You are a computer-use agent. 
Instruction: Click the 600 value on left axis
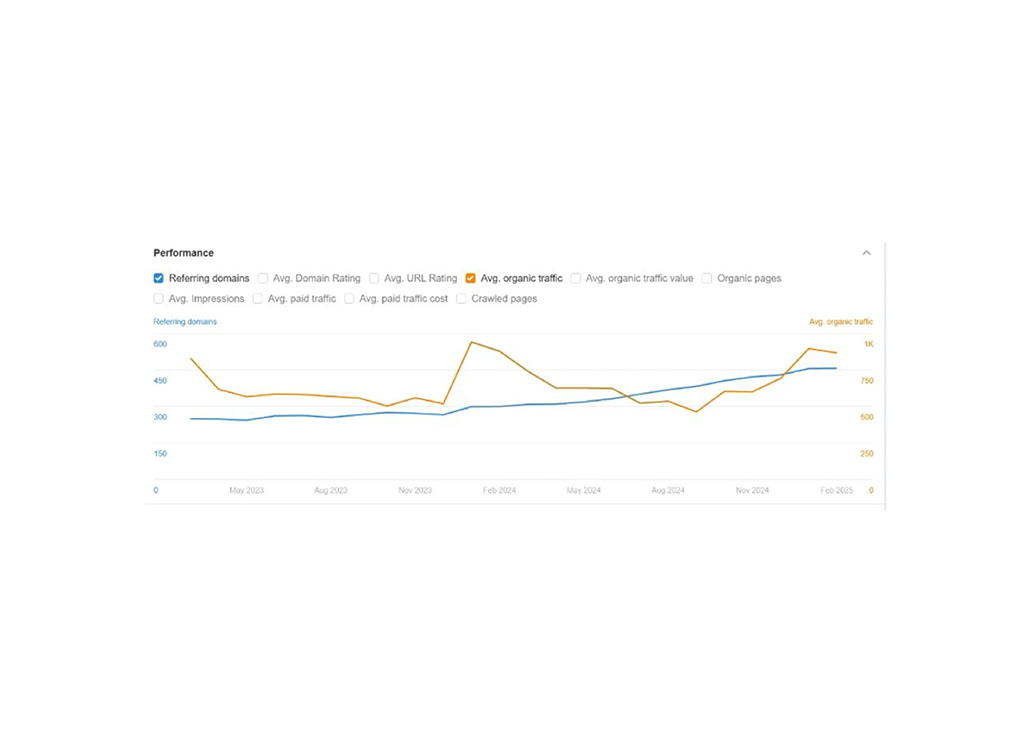coord(159,344)
